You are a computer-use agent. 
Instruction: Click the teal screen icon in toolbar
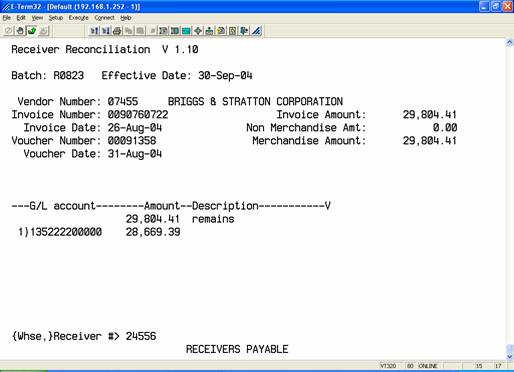pyautogui.click(x=186, y=31)
